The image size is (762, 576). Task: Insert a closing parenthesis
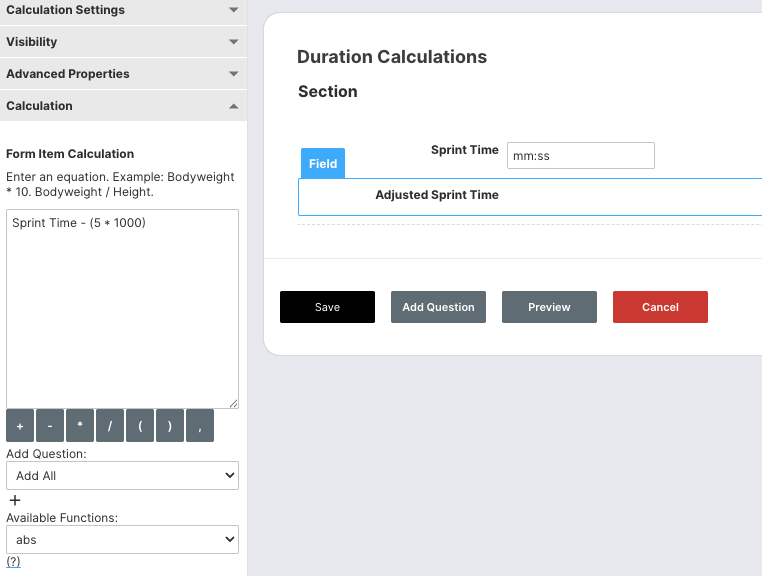[170, 426]
